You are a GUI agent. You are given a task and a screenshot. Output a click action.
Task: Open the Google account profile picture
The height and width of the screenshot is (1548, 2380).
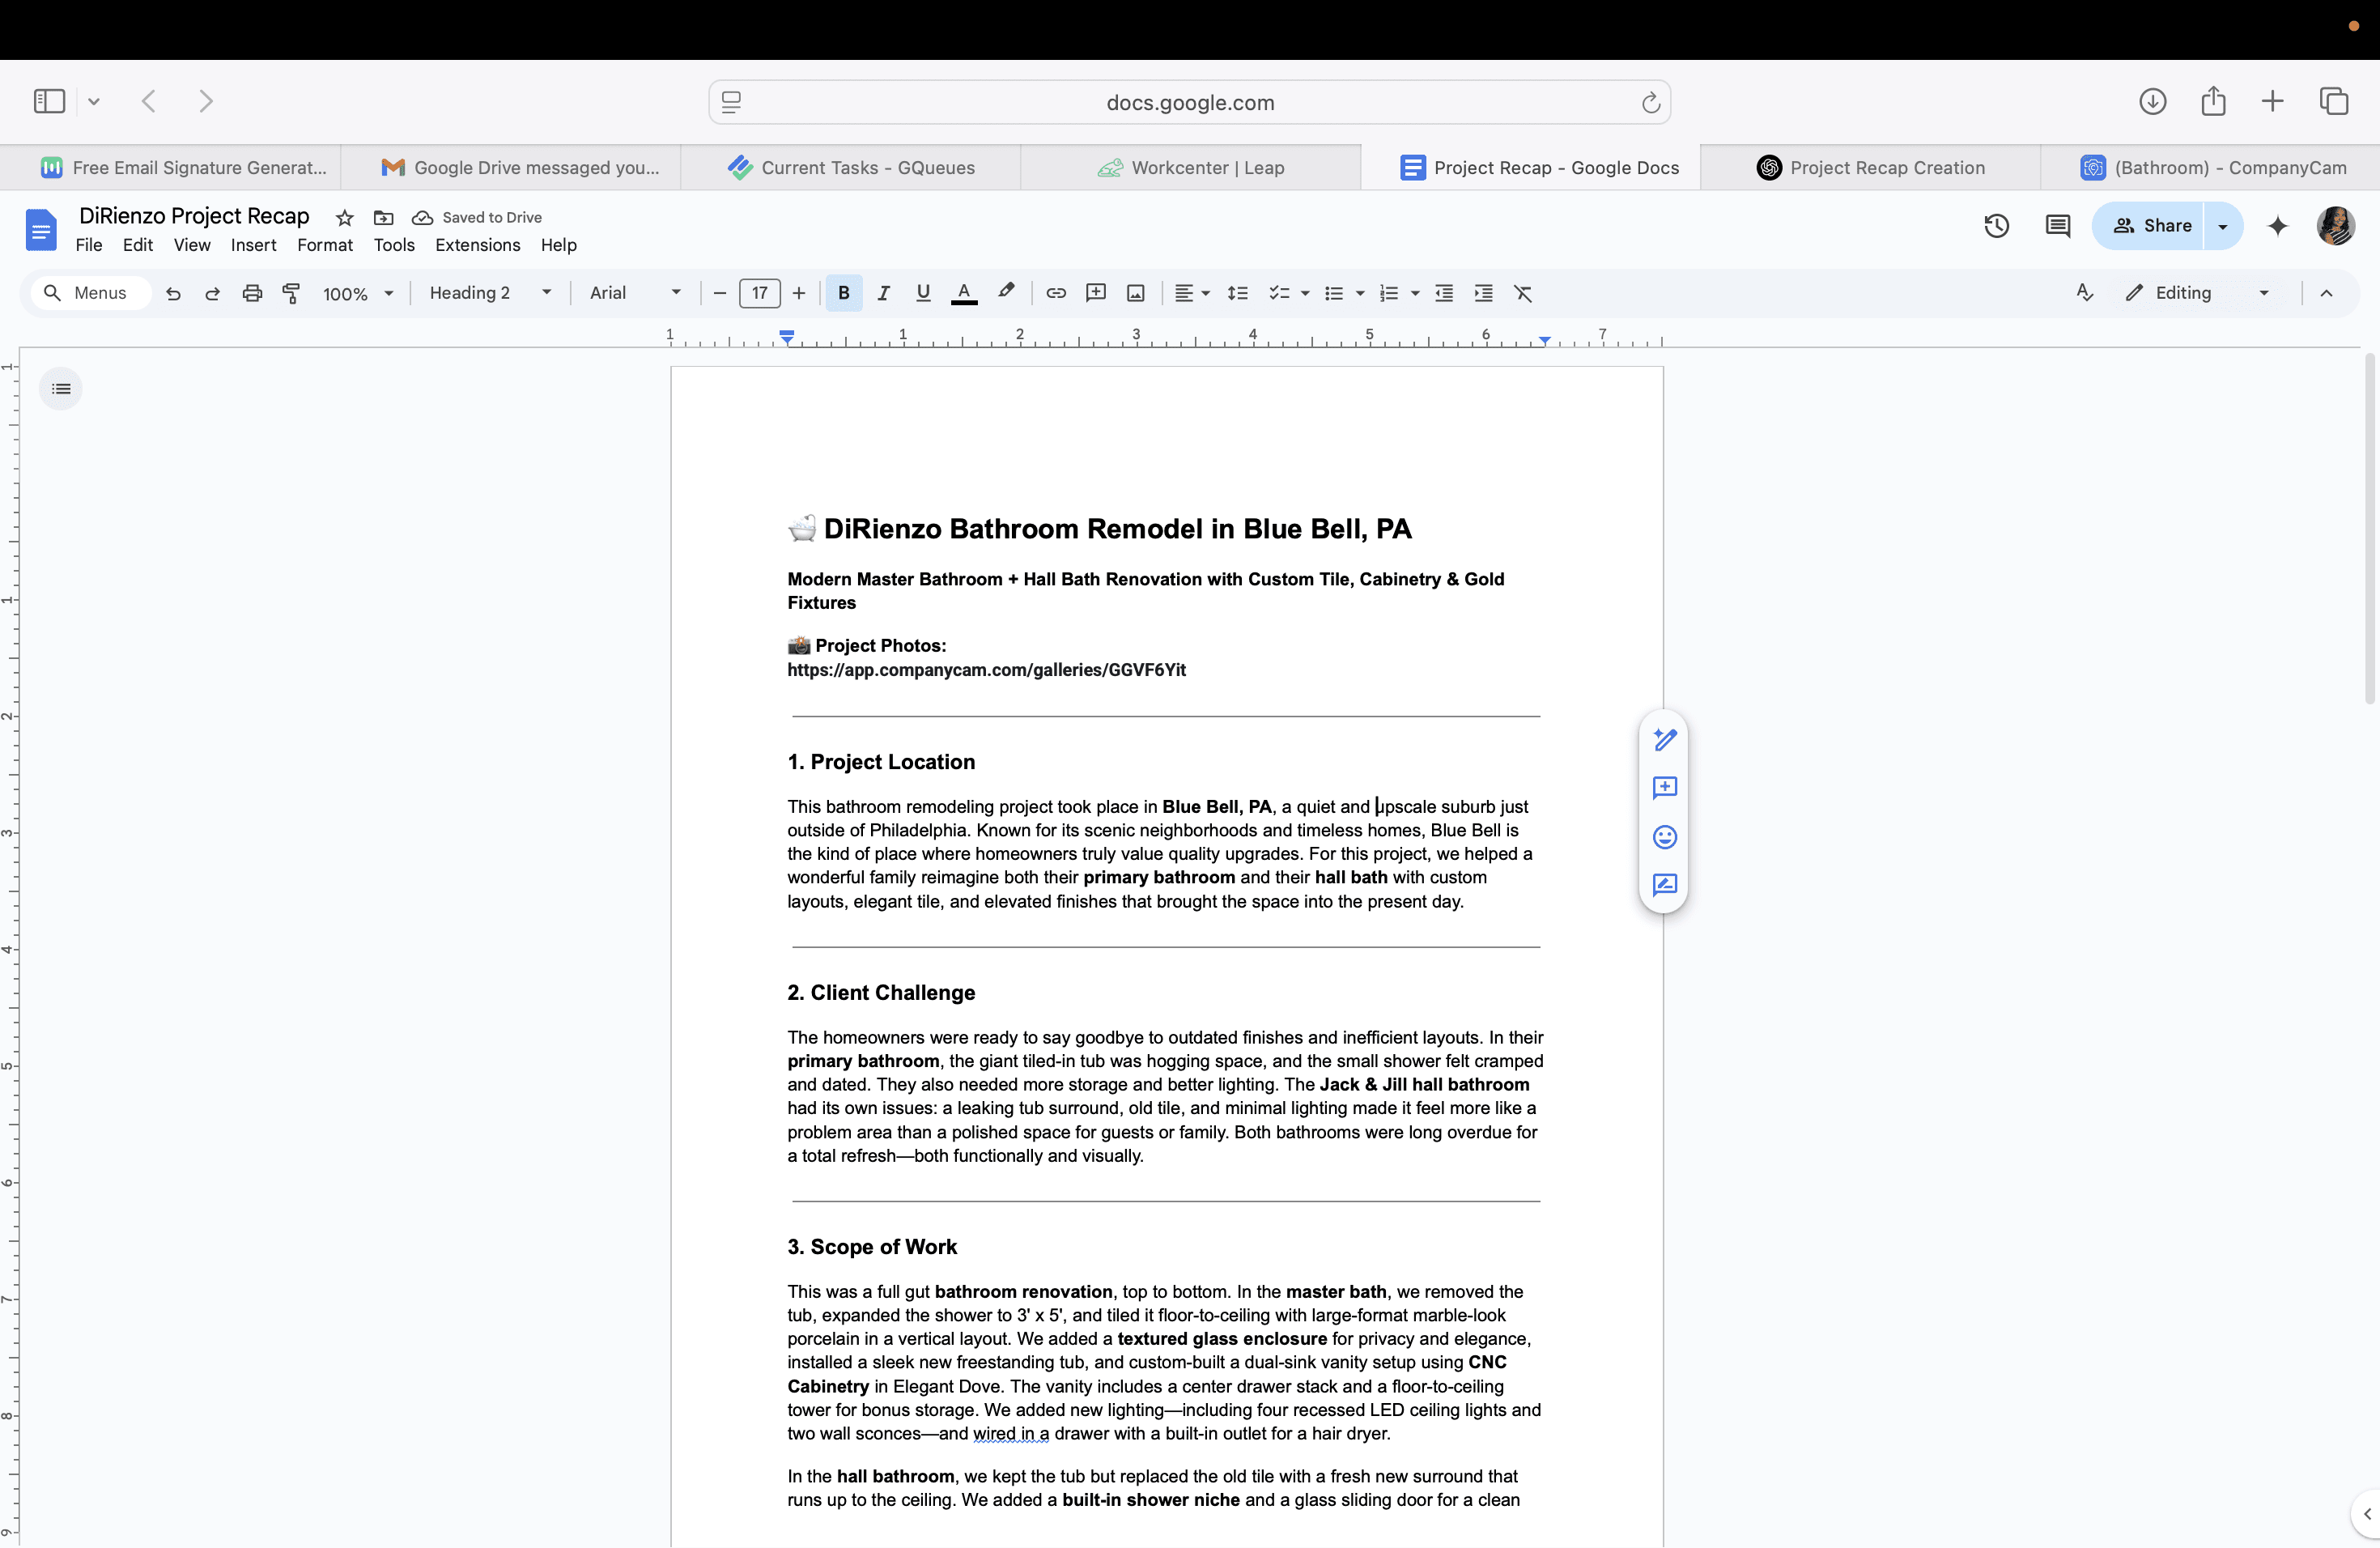click(x=2336, y=226)
